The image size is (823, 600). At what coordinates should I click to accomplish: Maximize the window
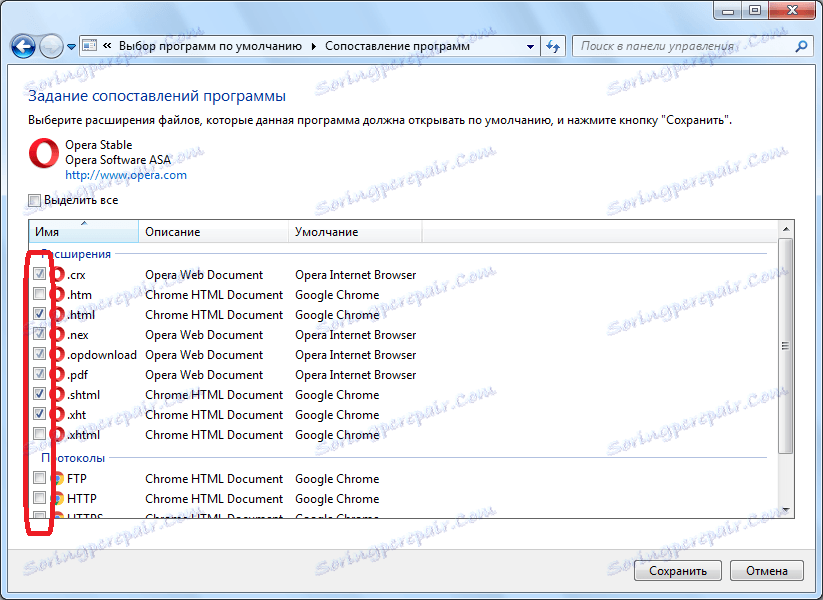click(x=755, y=10)
